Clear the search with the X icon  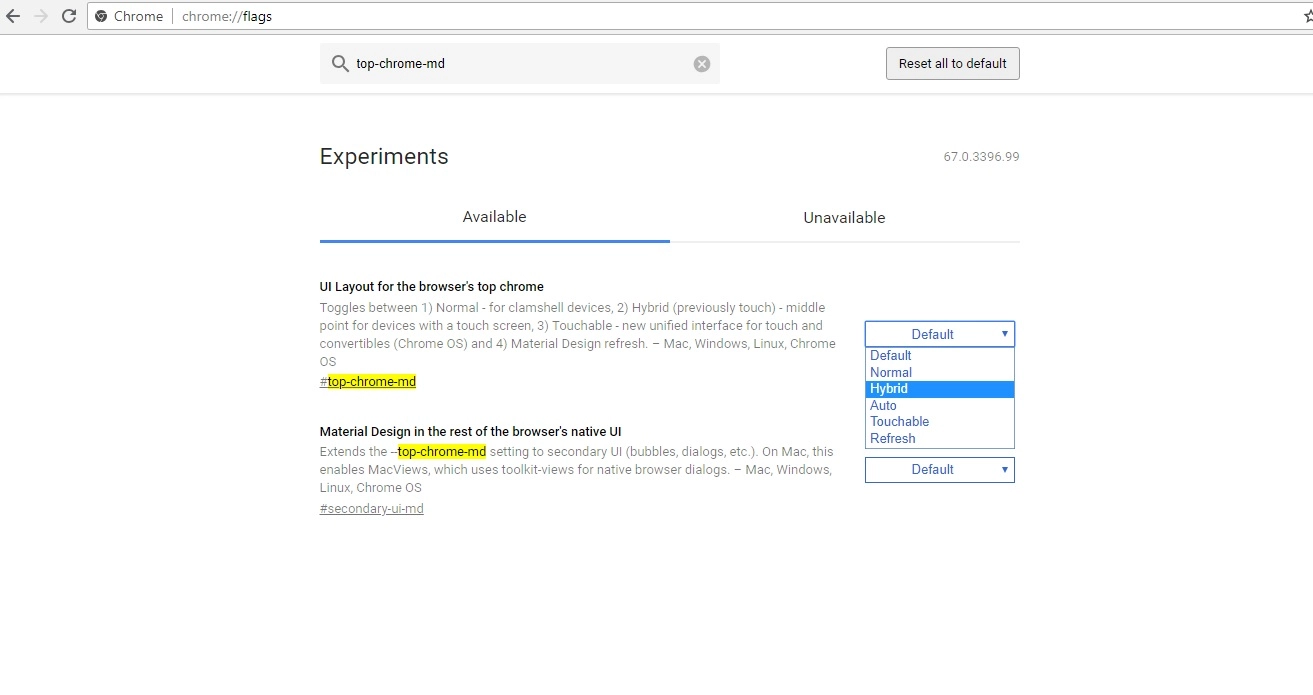[702, 64]
